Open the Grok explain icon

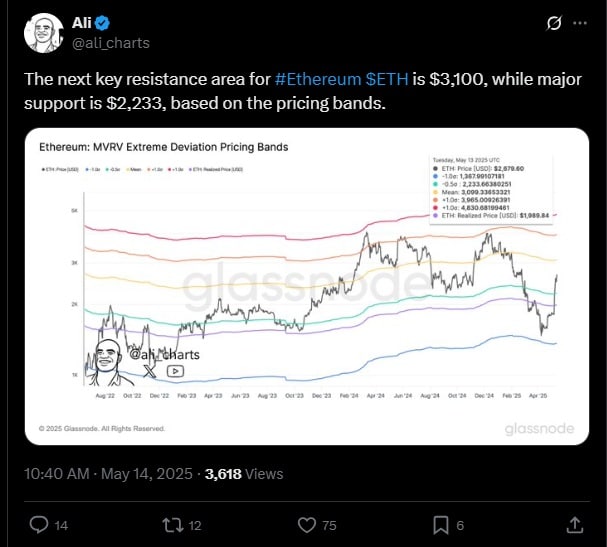coord(554,23)
